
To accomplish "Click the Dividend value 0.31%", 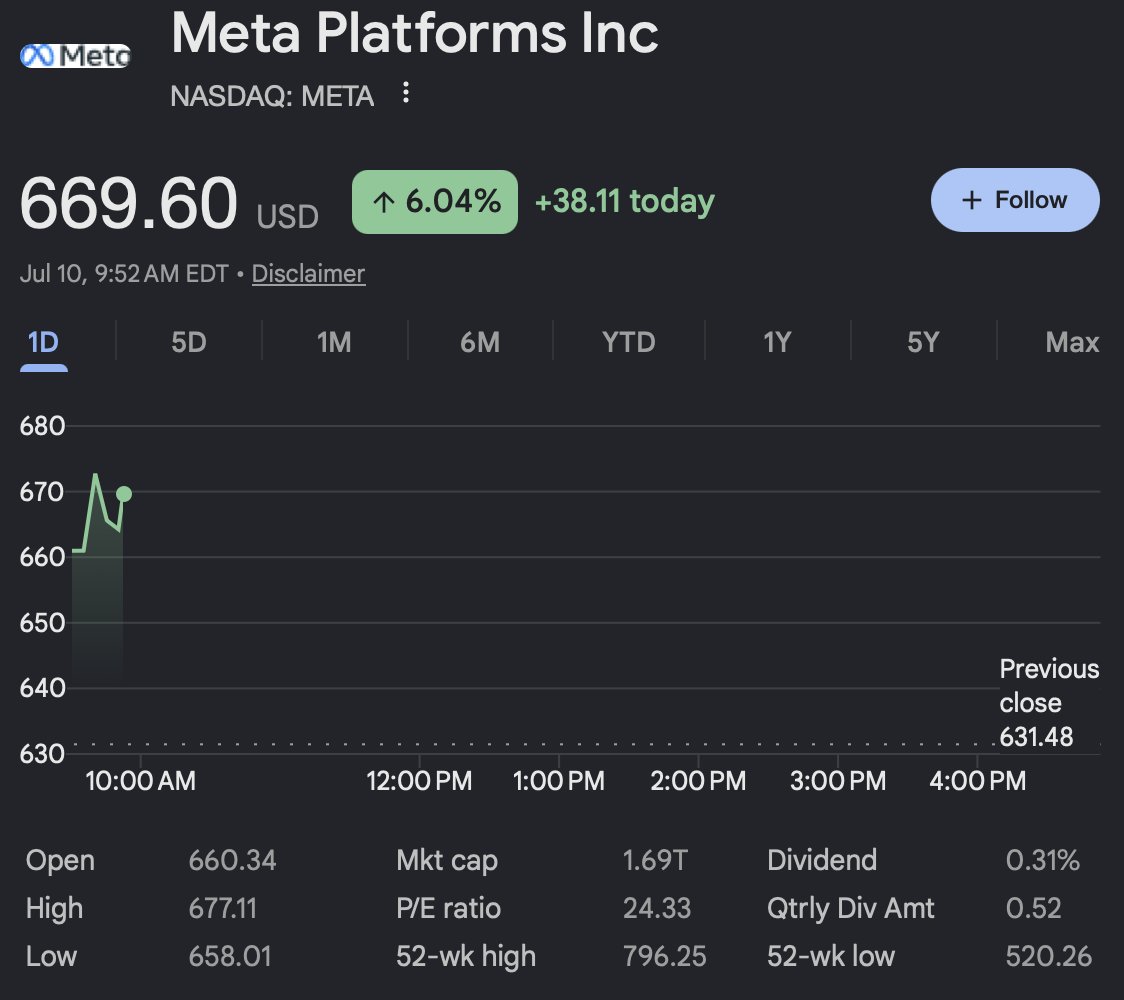I will (x=1043, y=860).
